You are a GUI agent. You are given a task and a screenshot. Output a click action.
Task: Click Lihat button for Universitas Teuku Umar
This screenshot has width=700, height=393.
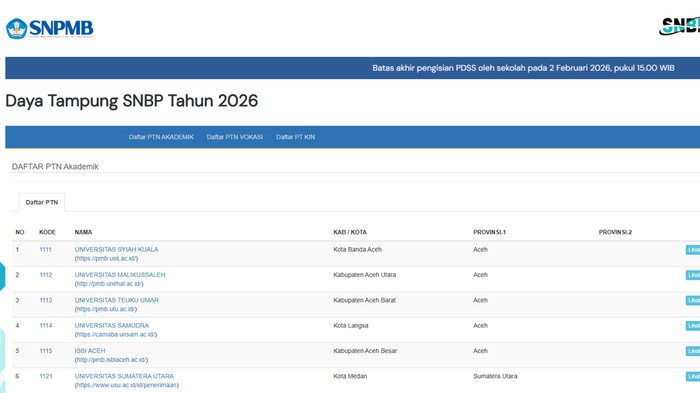(693, 301)
